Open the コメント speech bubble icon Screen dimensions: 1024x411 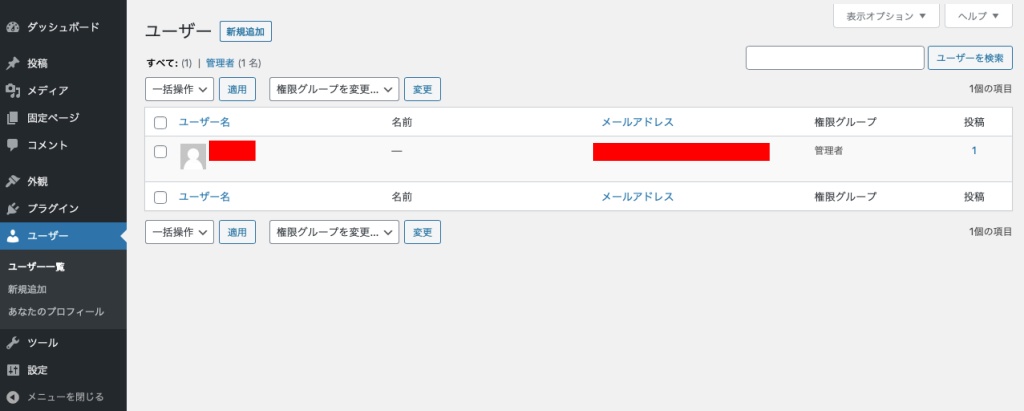pyautogui.click(x=12, y=145)
